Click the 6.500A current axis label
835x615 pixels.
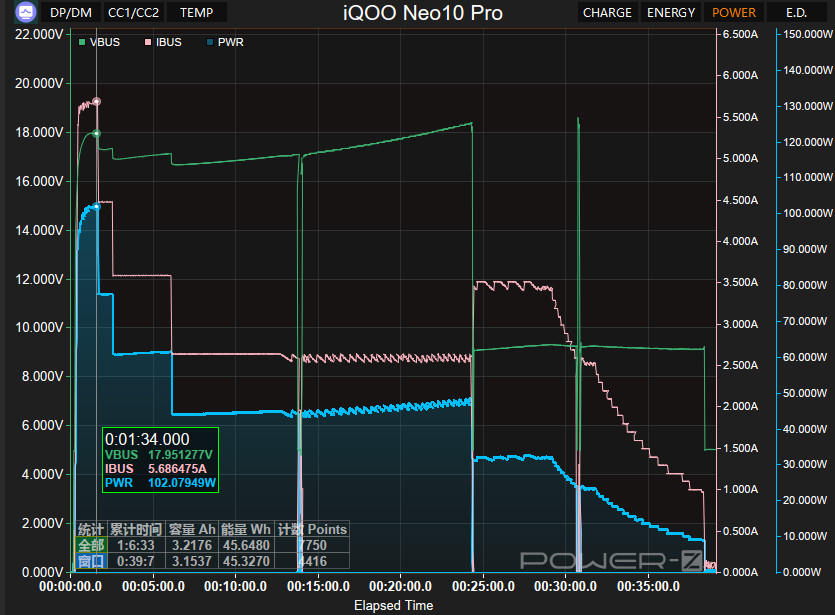click(741, 34)
